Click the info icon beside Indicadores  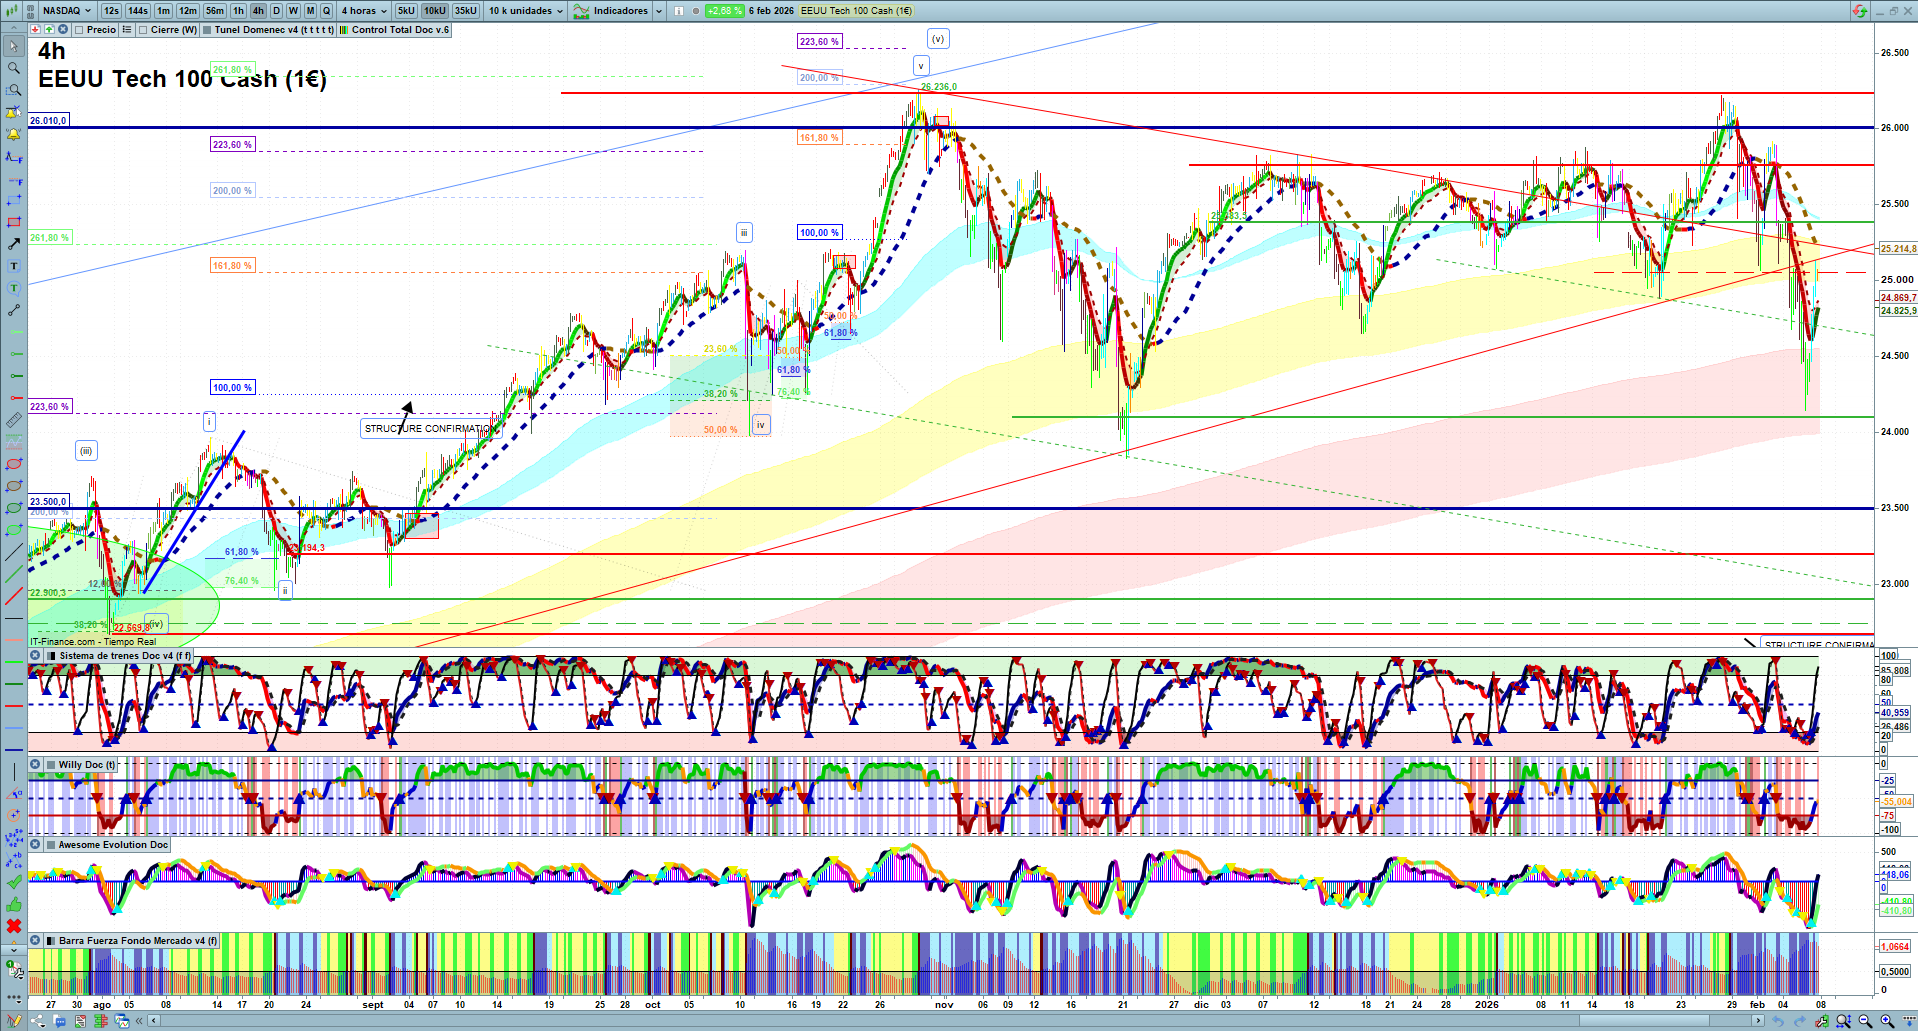click(679, 11)
